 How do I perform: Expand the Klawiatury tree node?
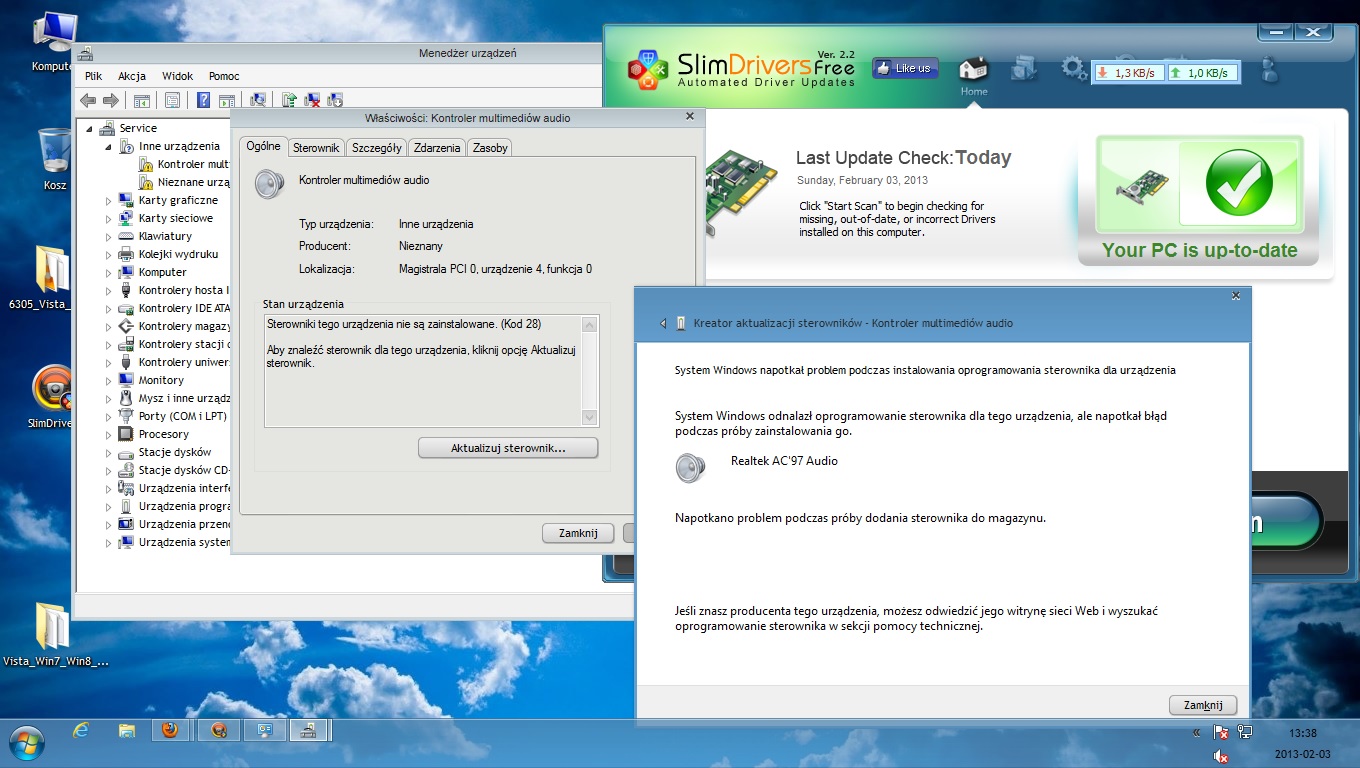coord(109,236)
